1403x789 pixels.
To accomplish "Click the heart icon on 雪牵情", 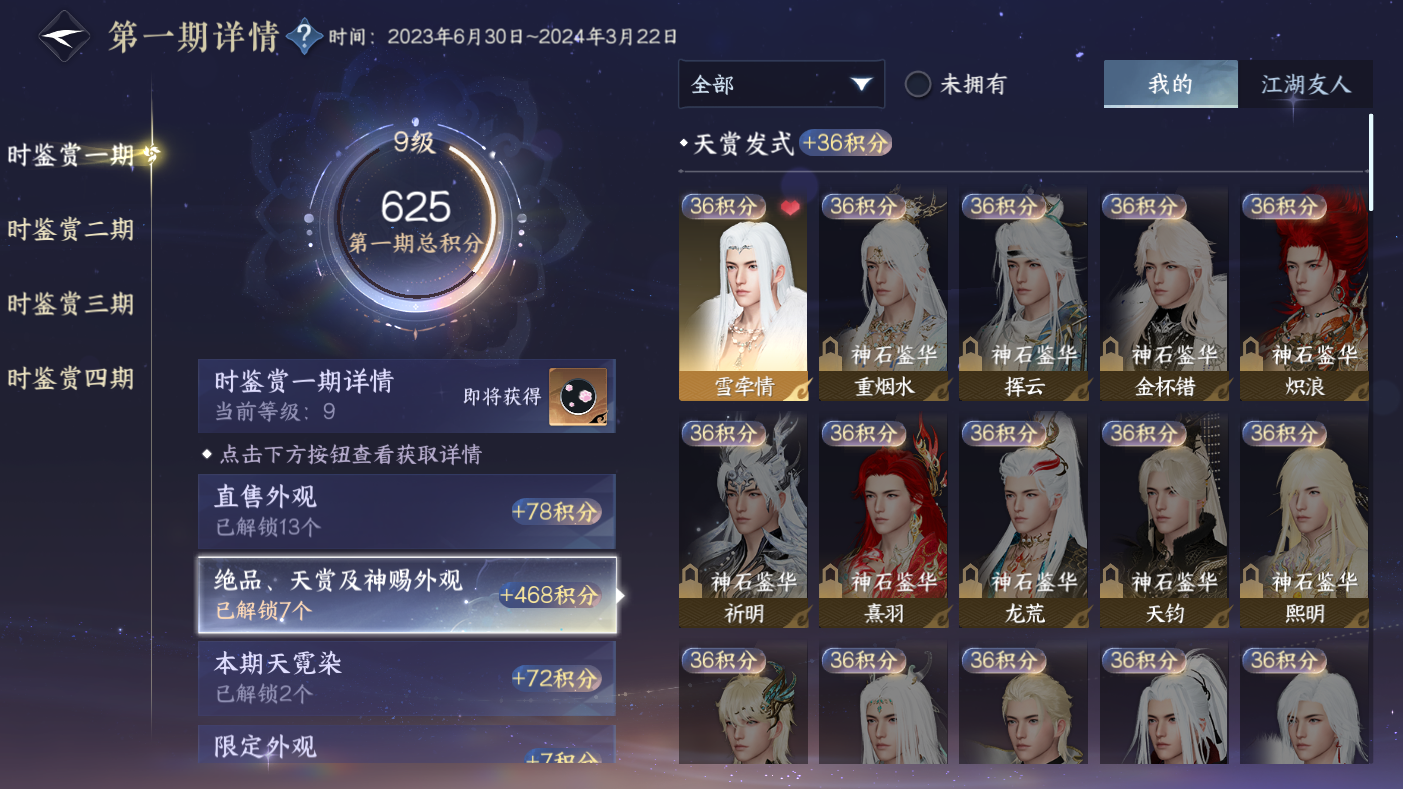I will coord(790,208).
